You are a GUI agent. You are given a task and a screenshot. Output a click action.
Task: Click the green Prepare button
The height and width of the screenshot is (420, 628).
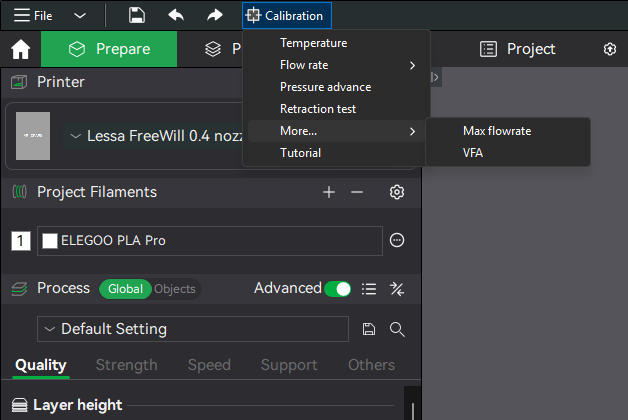pos(109,49)
